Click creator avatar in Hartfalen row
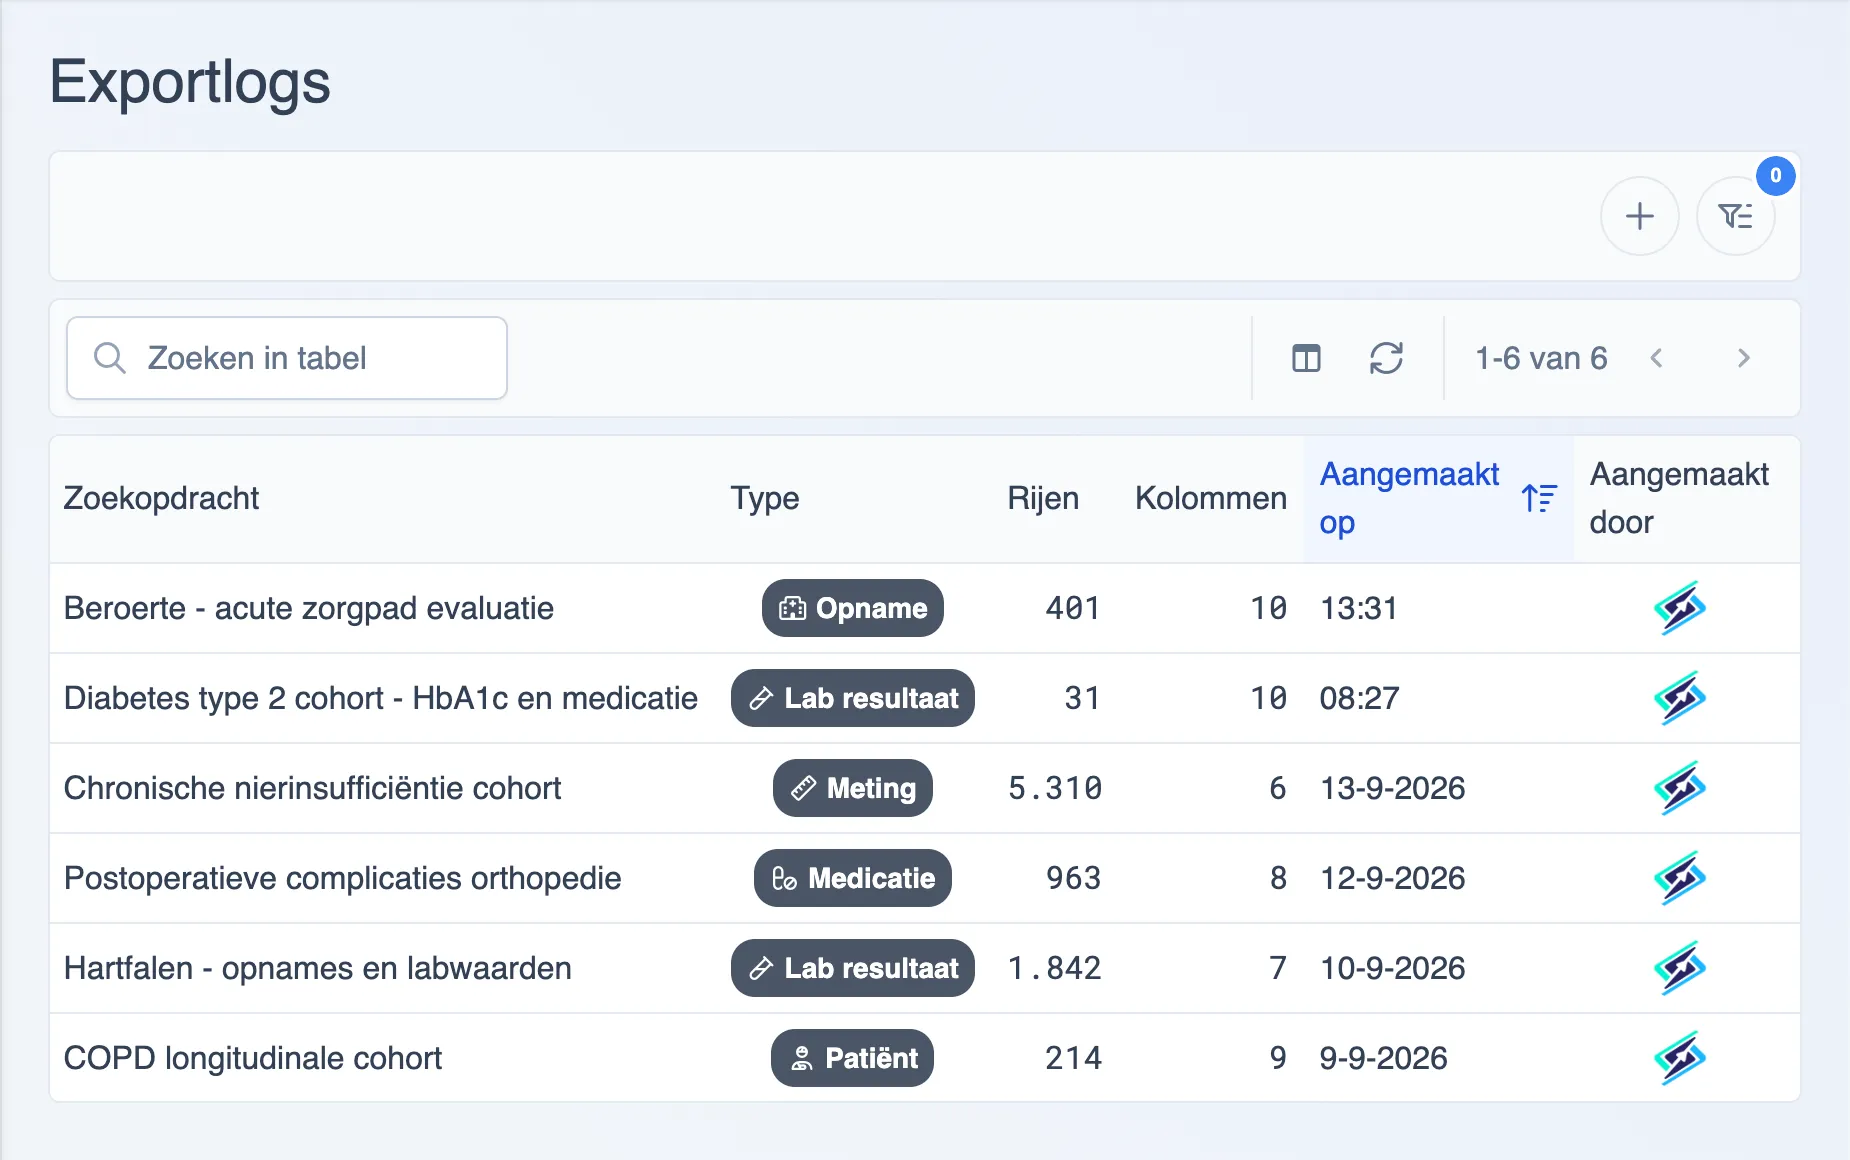1850x1160 pixels. point(1680,968)
